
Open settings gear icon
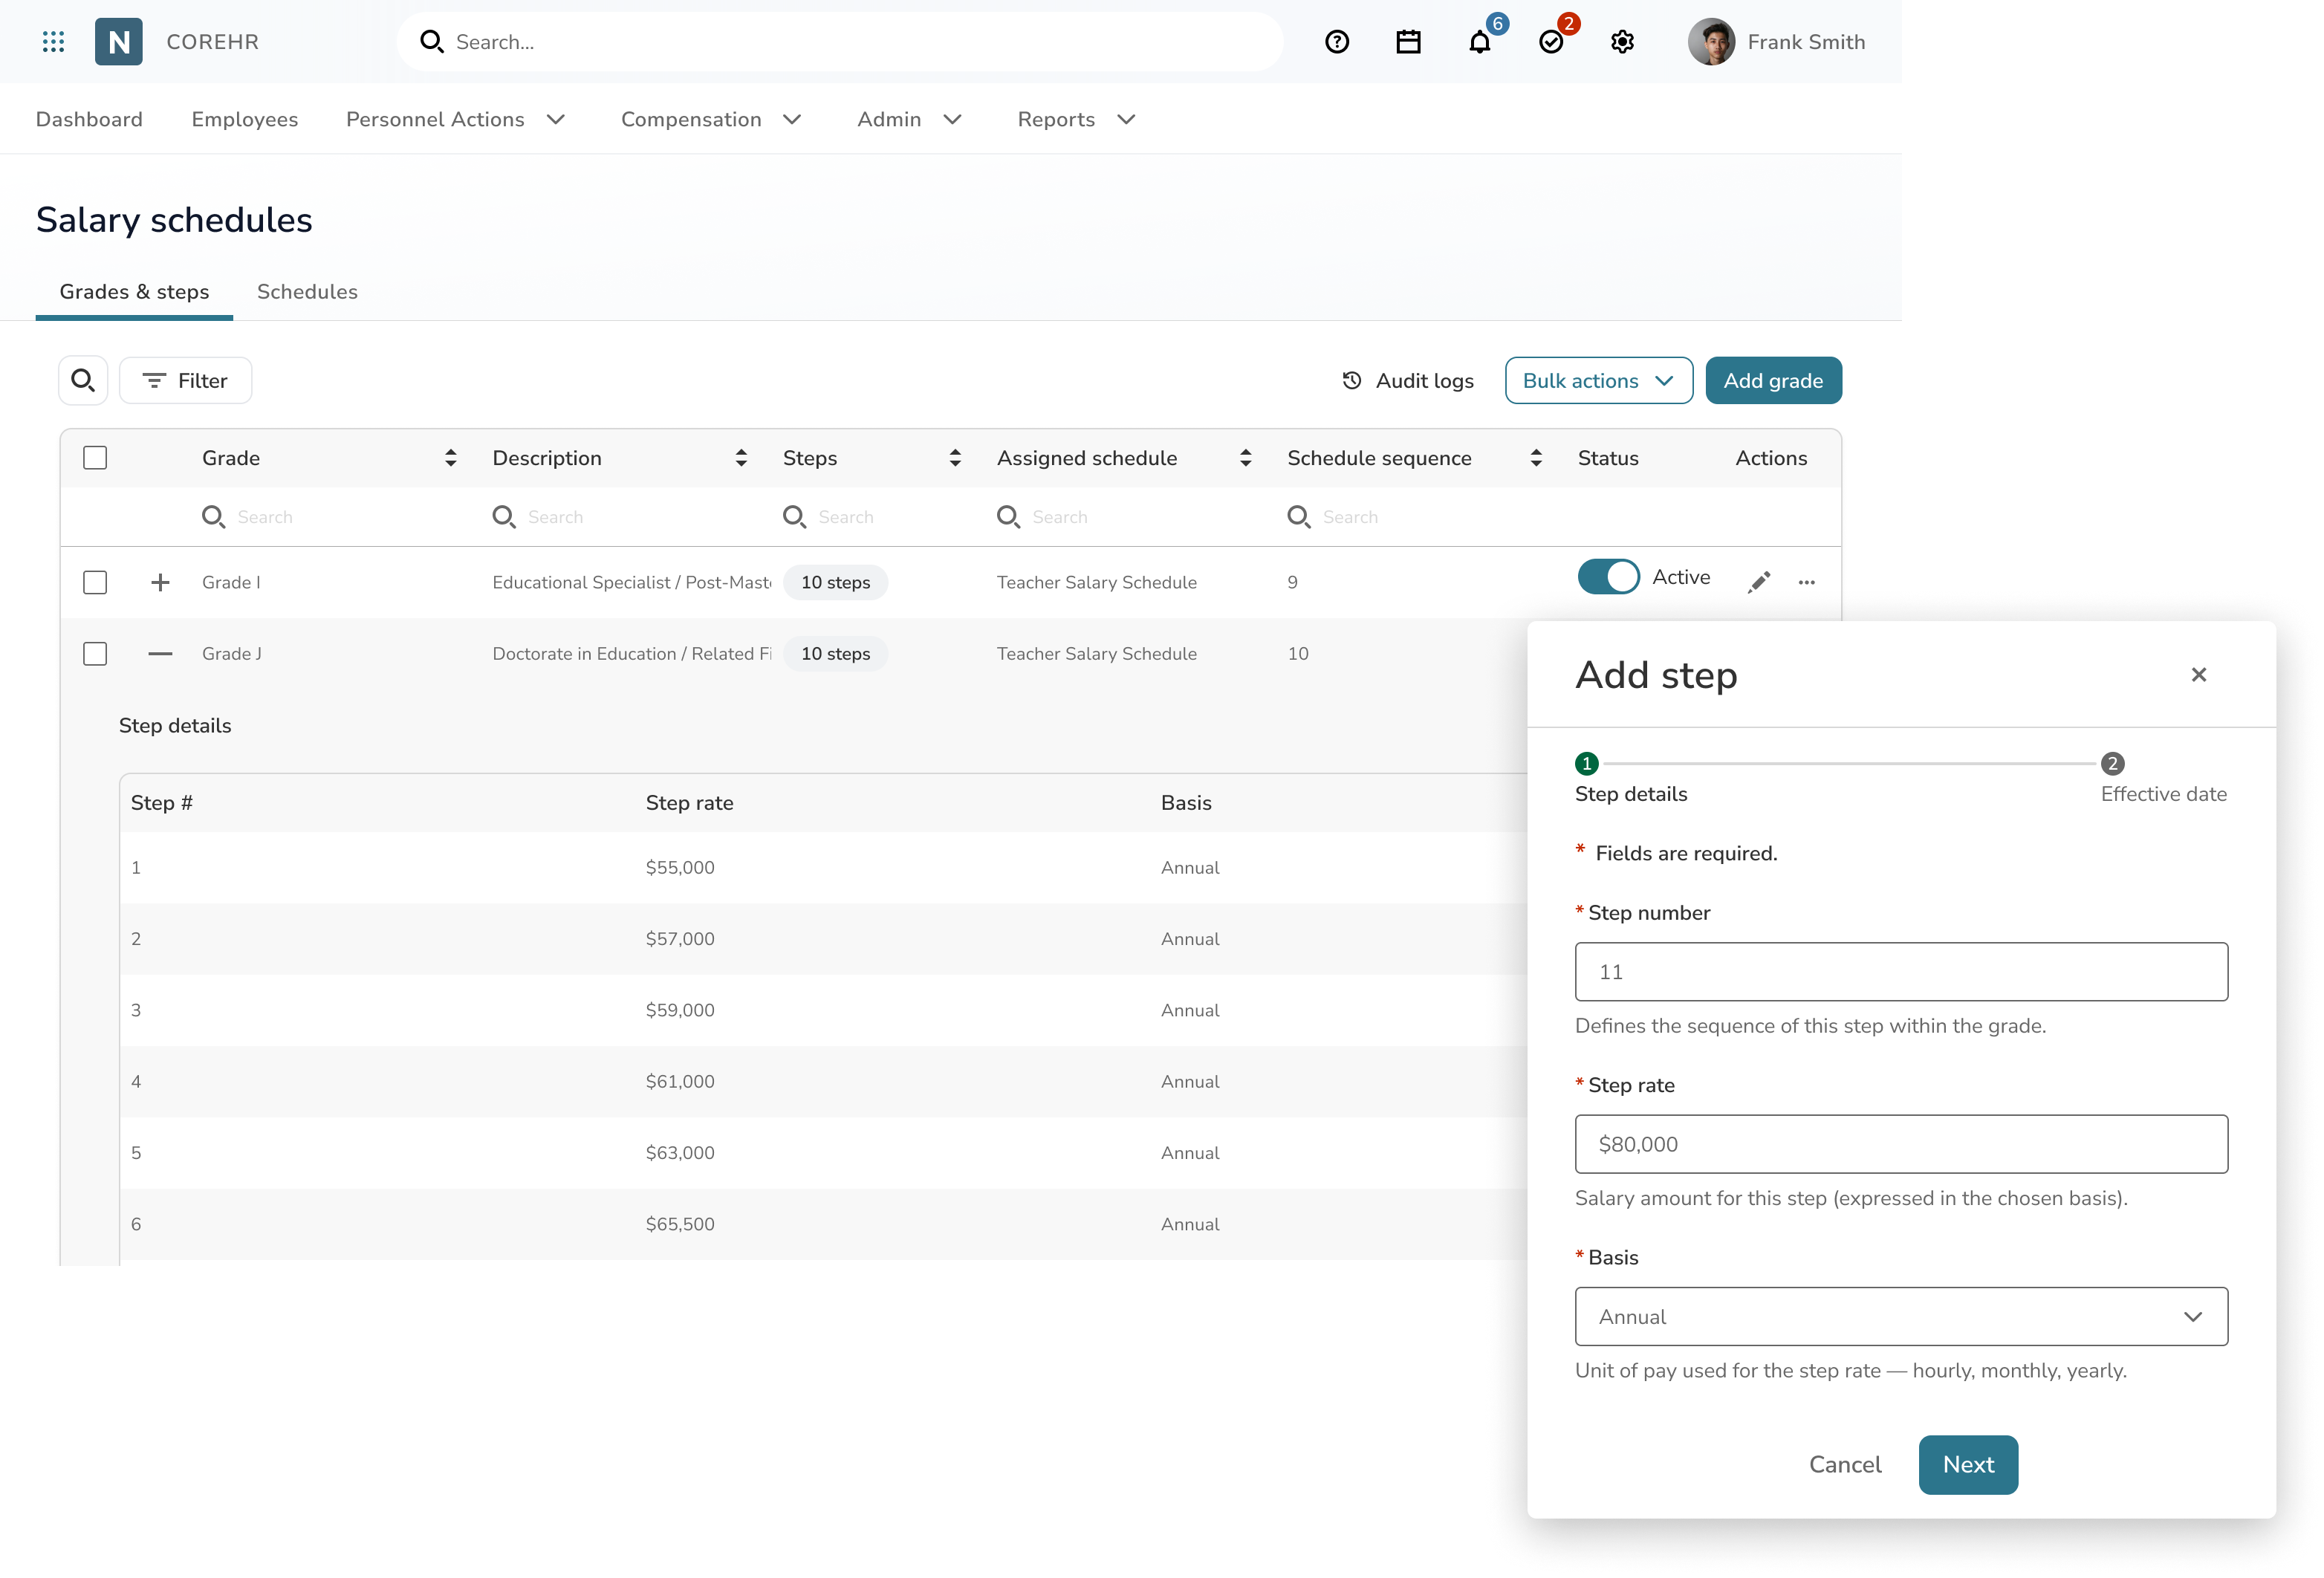[1622, 42]
